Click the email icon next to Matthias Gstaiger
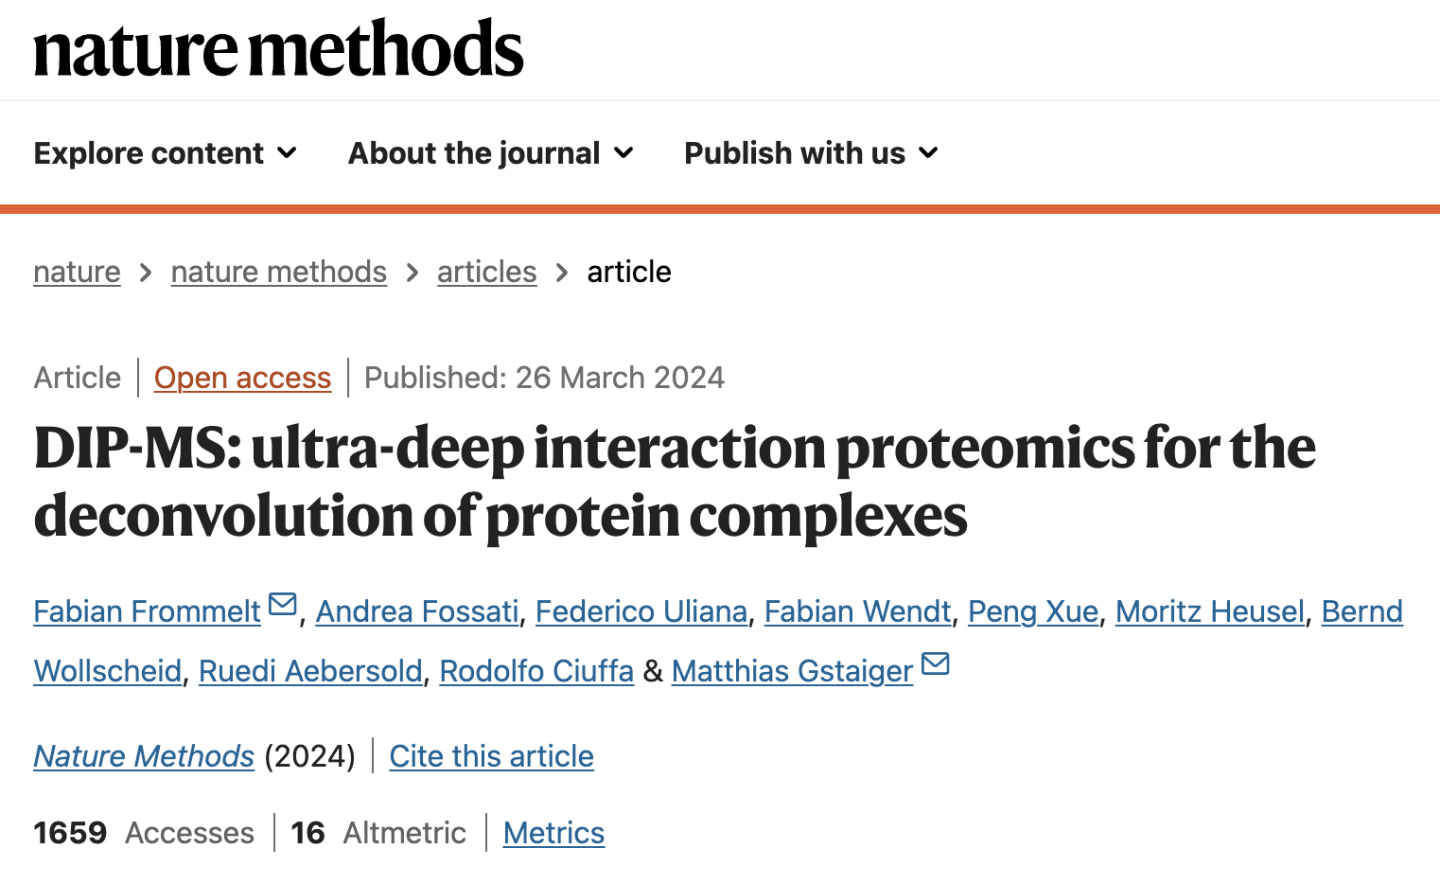The image size is (1440, 884). tap(935, 661)
